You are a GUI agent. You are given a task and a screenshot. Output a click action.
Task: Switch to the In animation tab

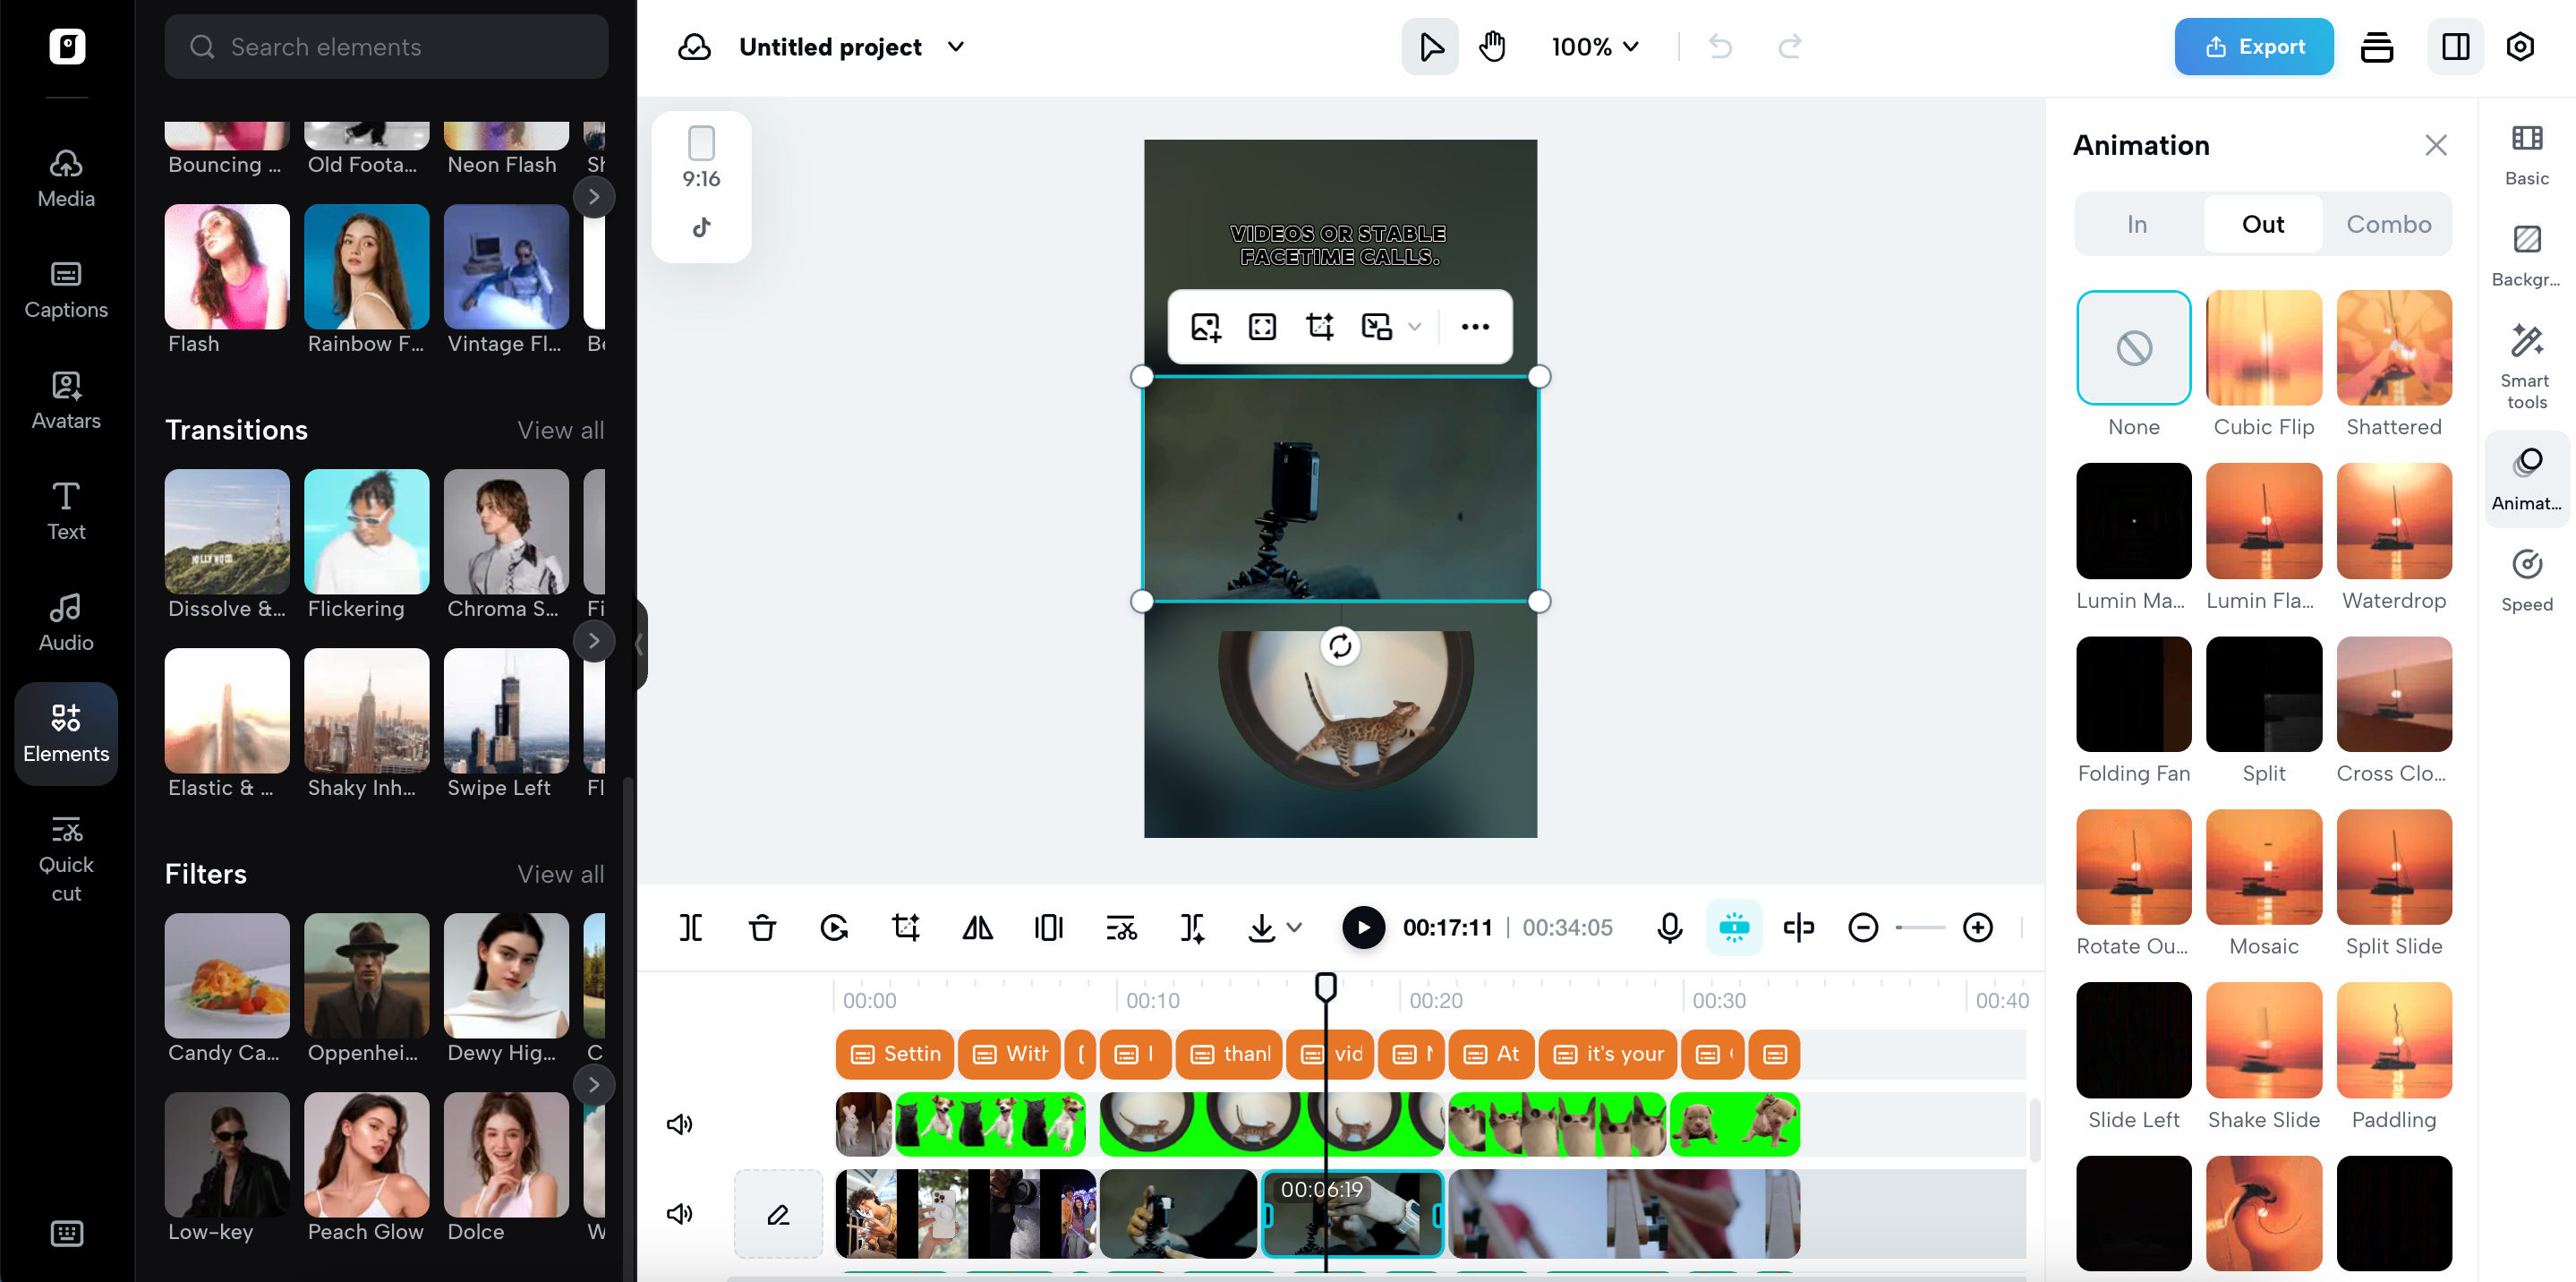(2137, 224)
